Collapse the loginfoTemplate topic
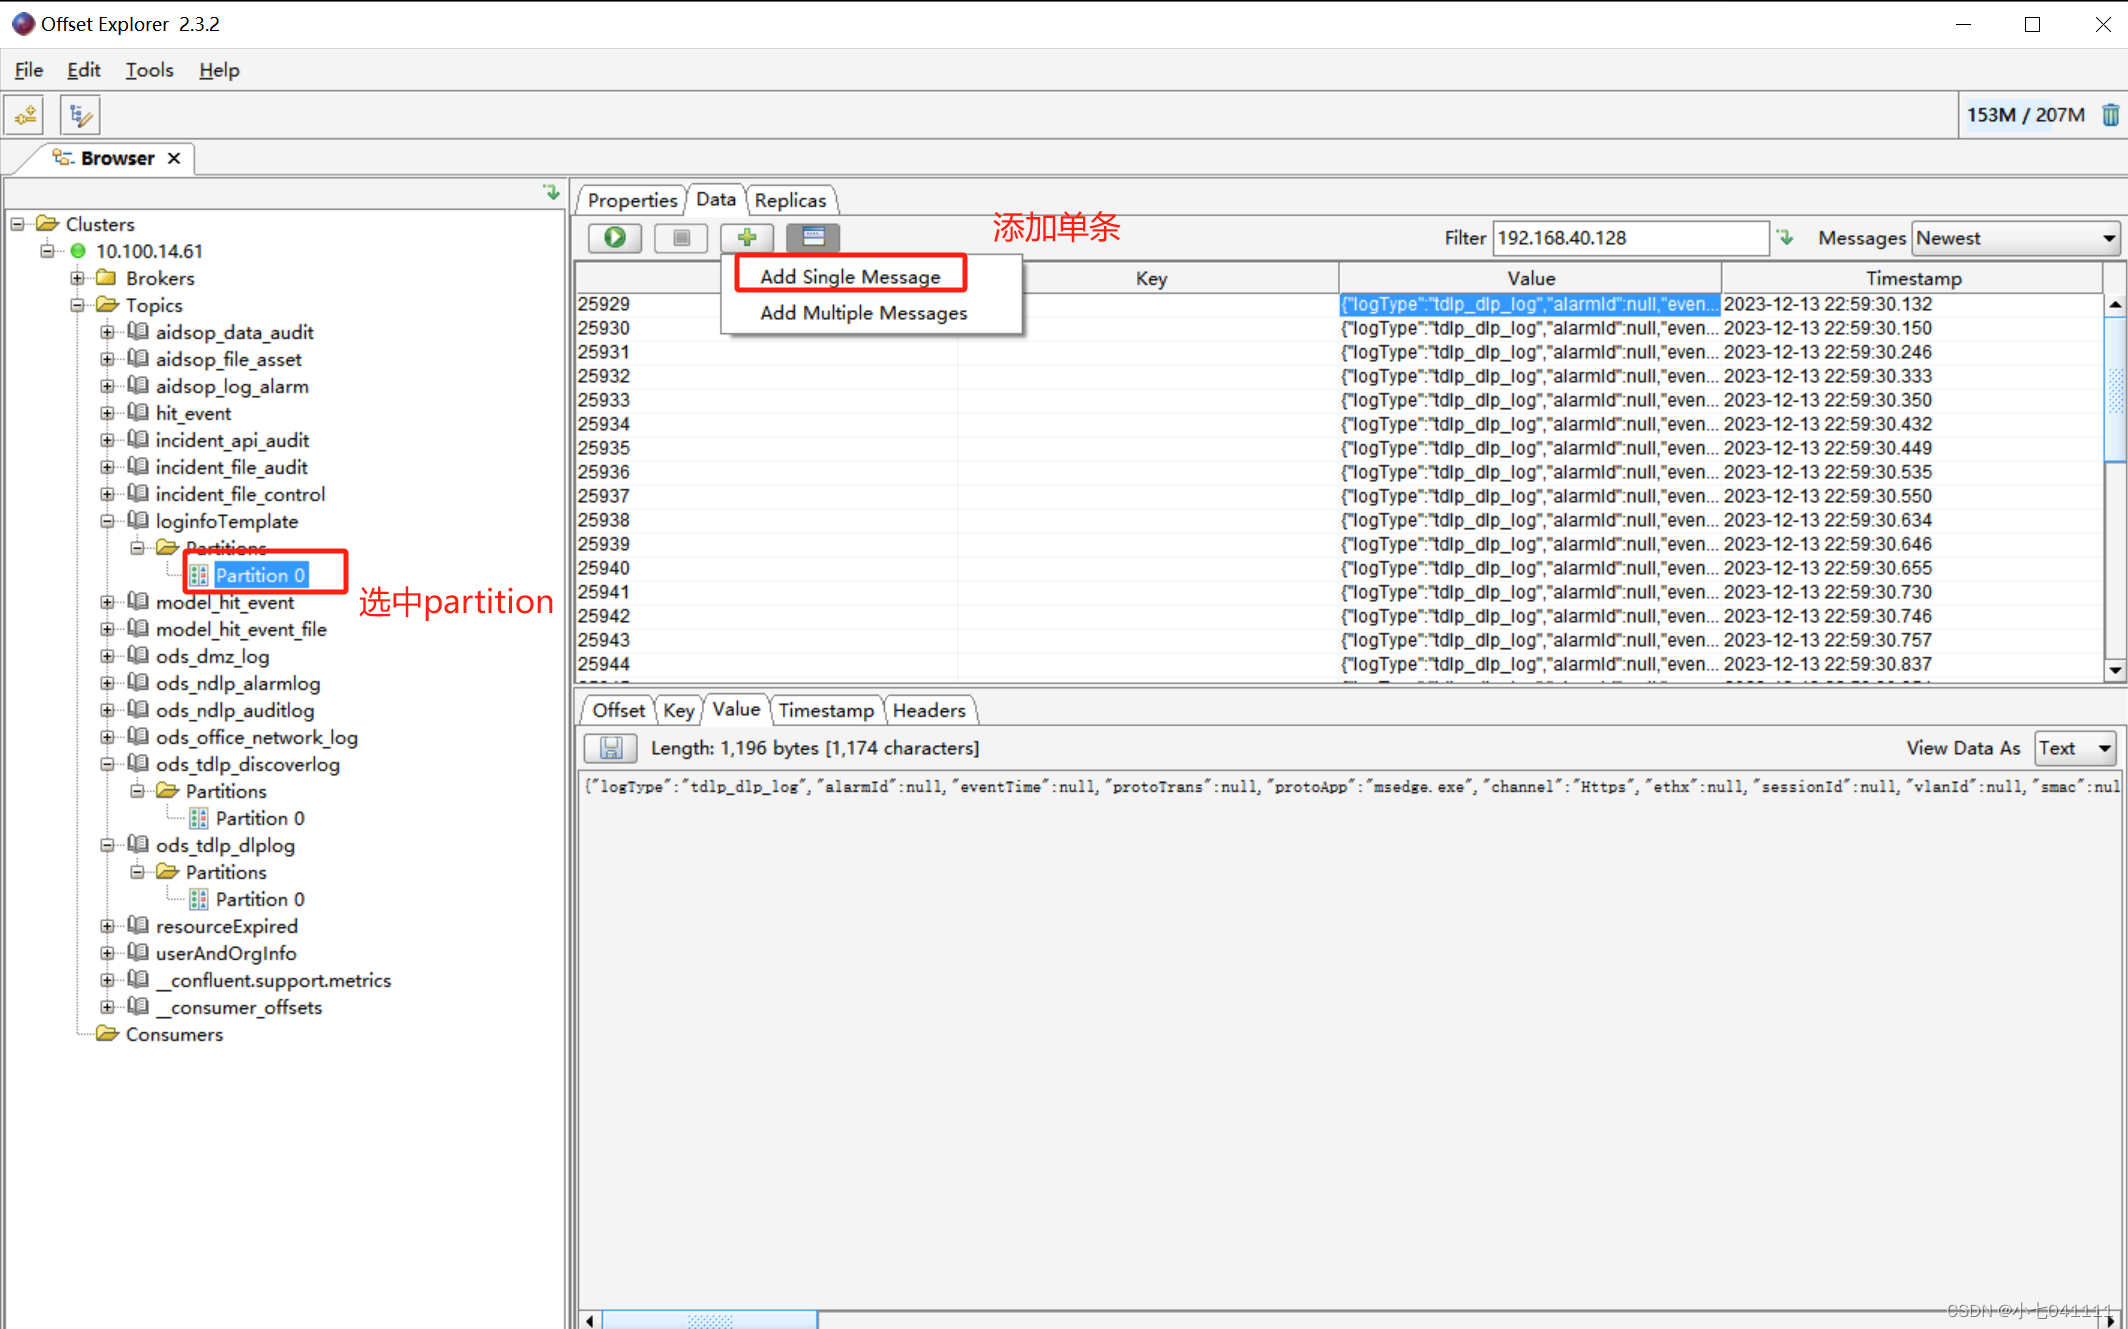The image size is (2128, 1329). coord(108,521)
